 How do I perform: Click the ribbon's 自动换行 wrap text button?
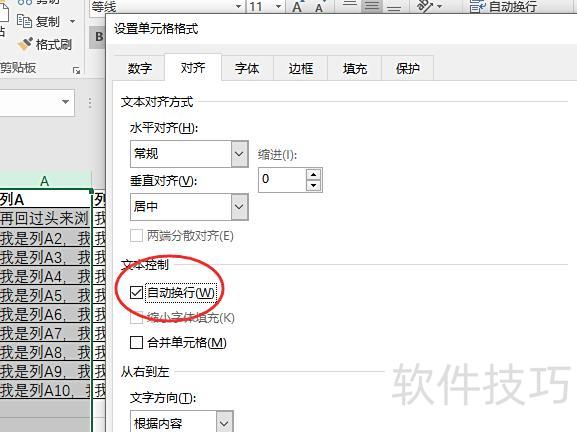503,6
